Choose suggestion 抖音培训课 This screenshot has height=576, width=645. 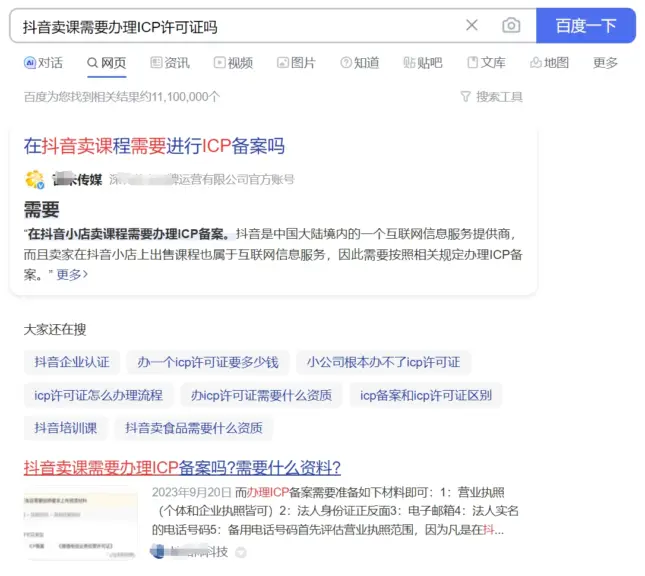pyautogui.click(x=65, y=428)
